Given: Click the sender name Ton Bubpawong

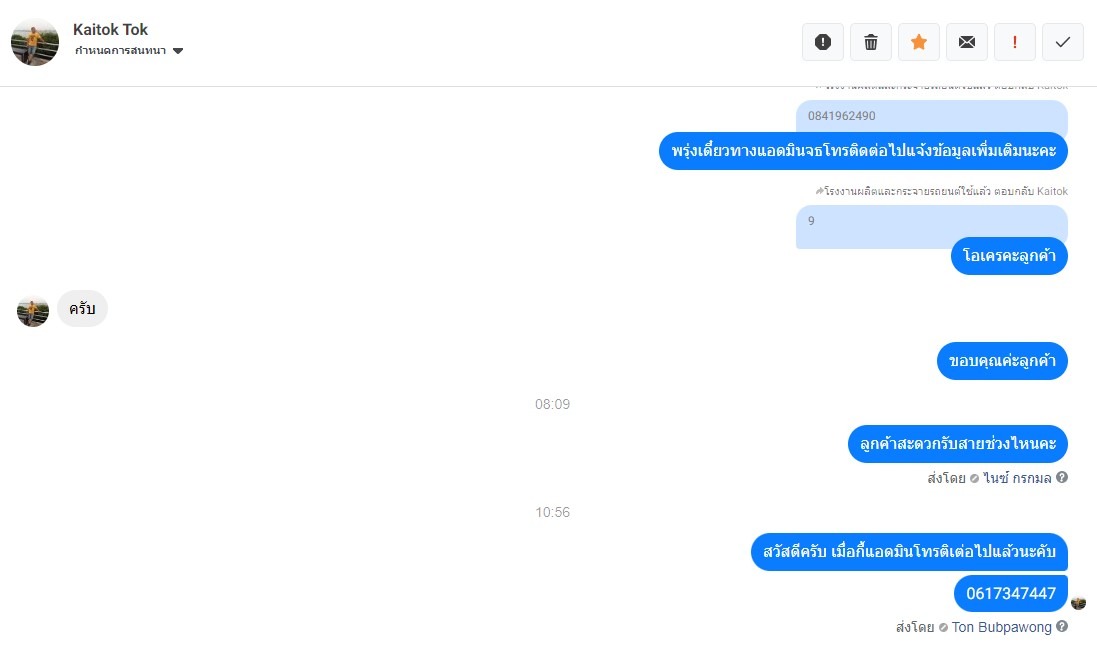Looking at the screenshot, I should click(1001, 627).
